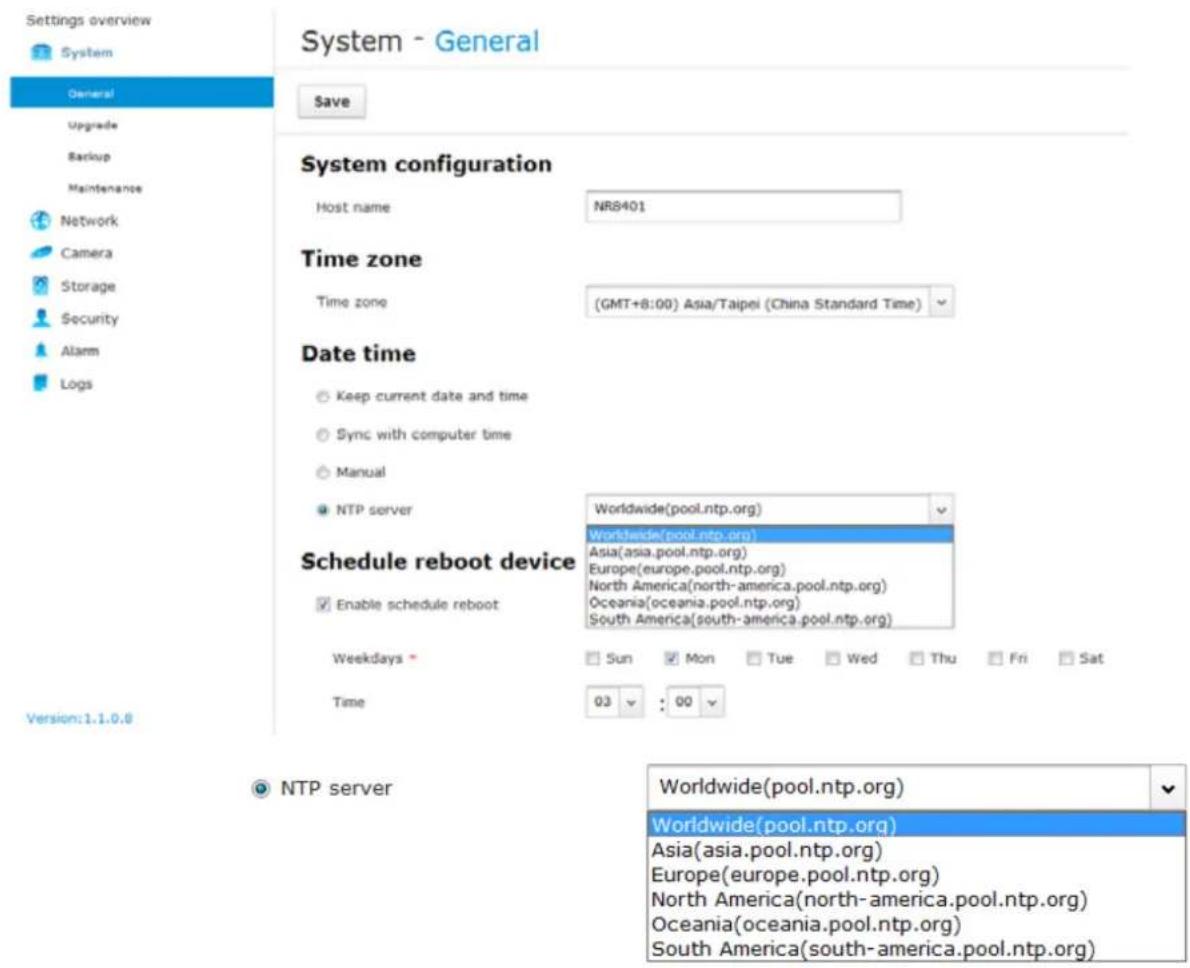Pick Asia(asia.pool.ntp.org) in enlarged list
The image size is (1190, 968).
click(x=916, y=850)
